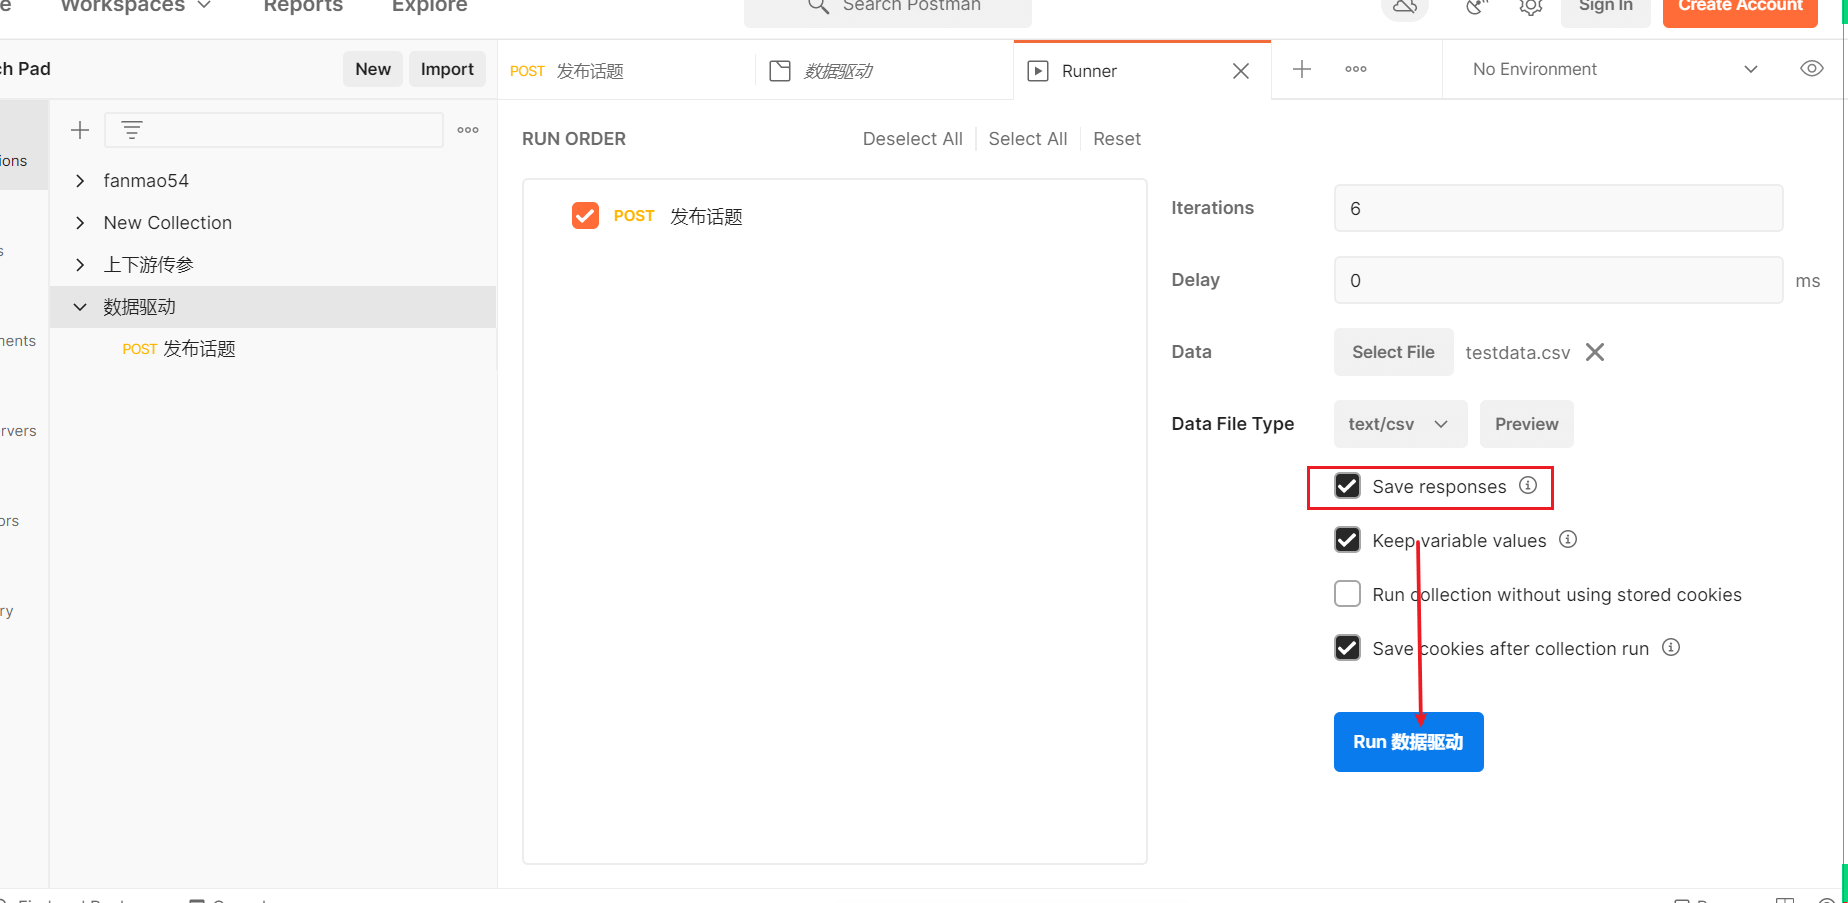Open the Reports menu

pos(303,6)
